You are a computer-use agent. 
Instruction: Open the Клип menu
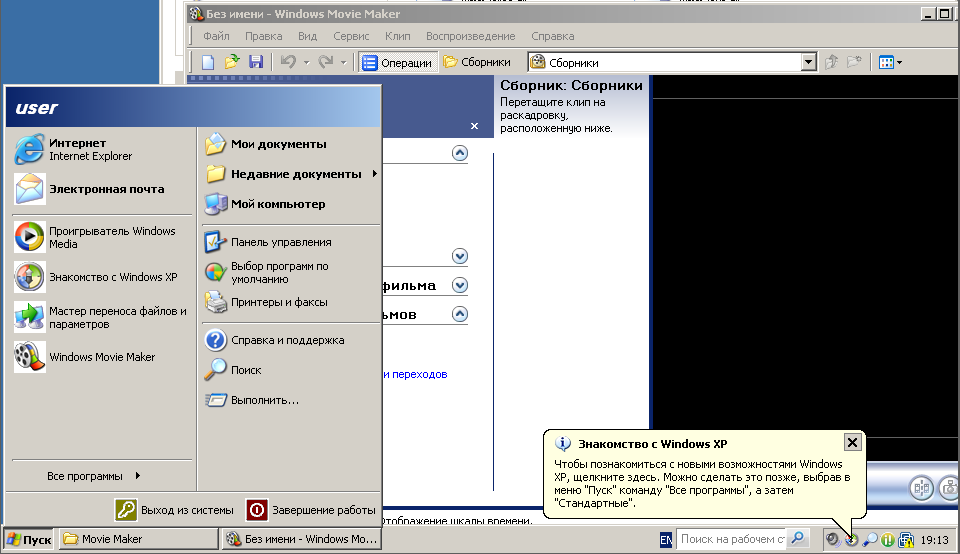397,36
